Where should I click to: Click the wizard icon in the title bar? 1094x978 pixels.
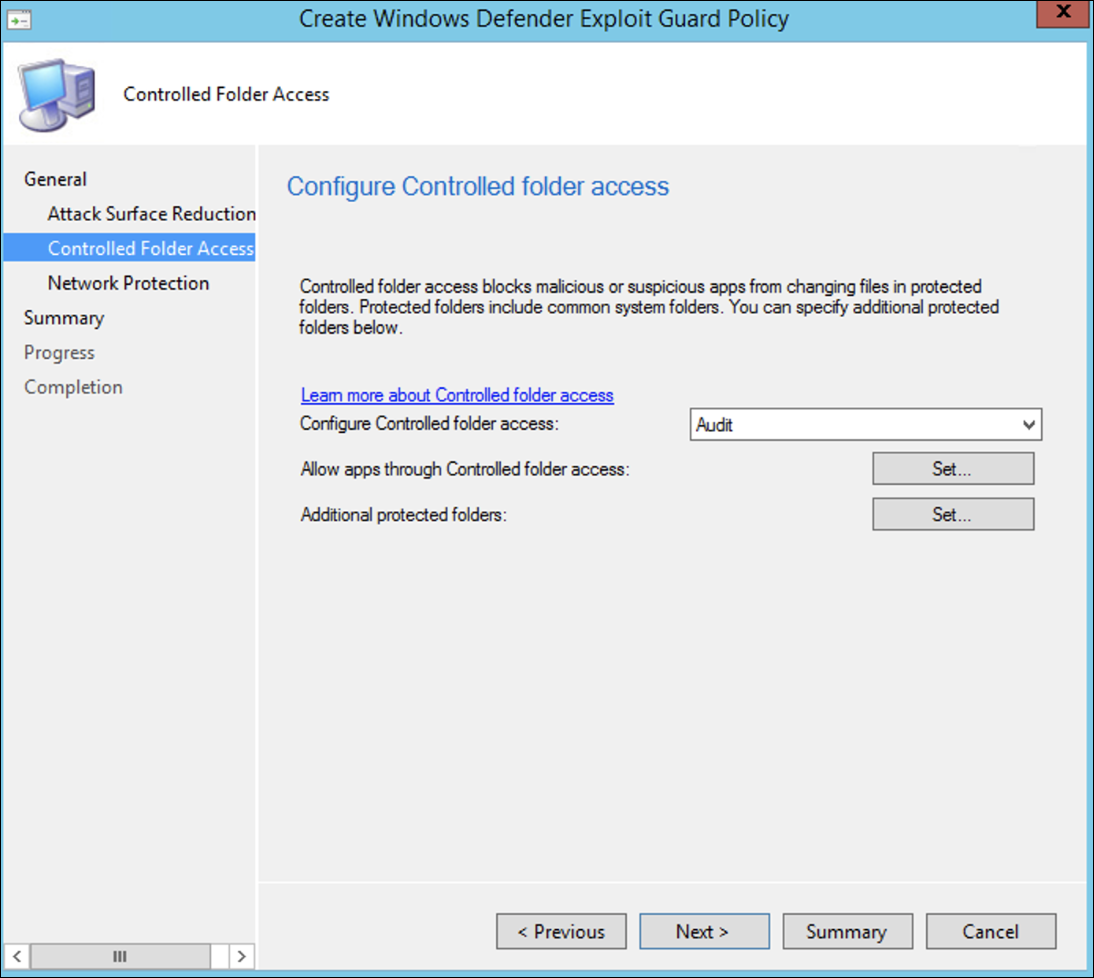point(19,20)
